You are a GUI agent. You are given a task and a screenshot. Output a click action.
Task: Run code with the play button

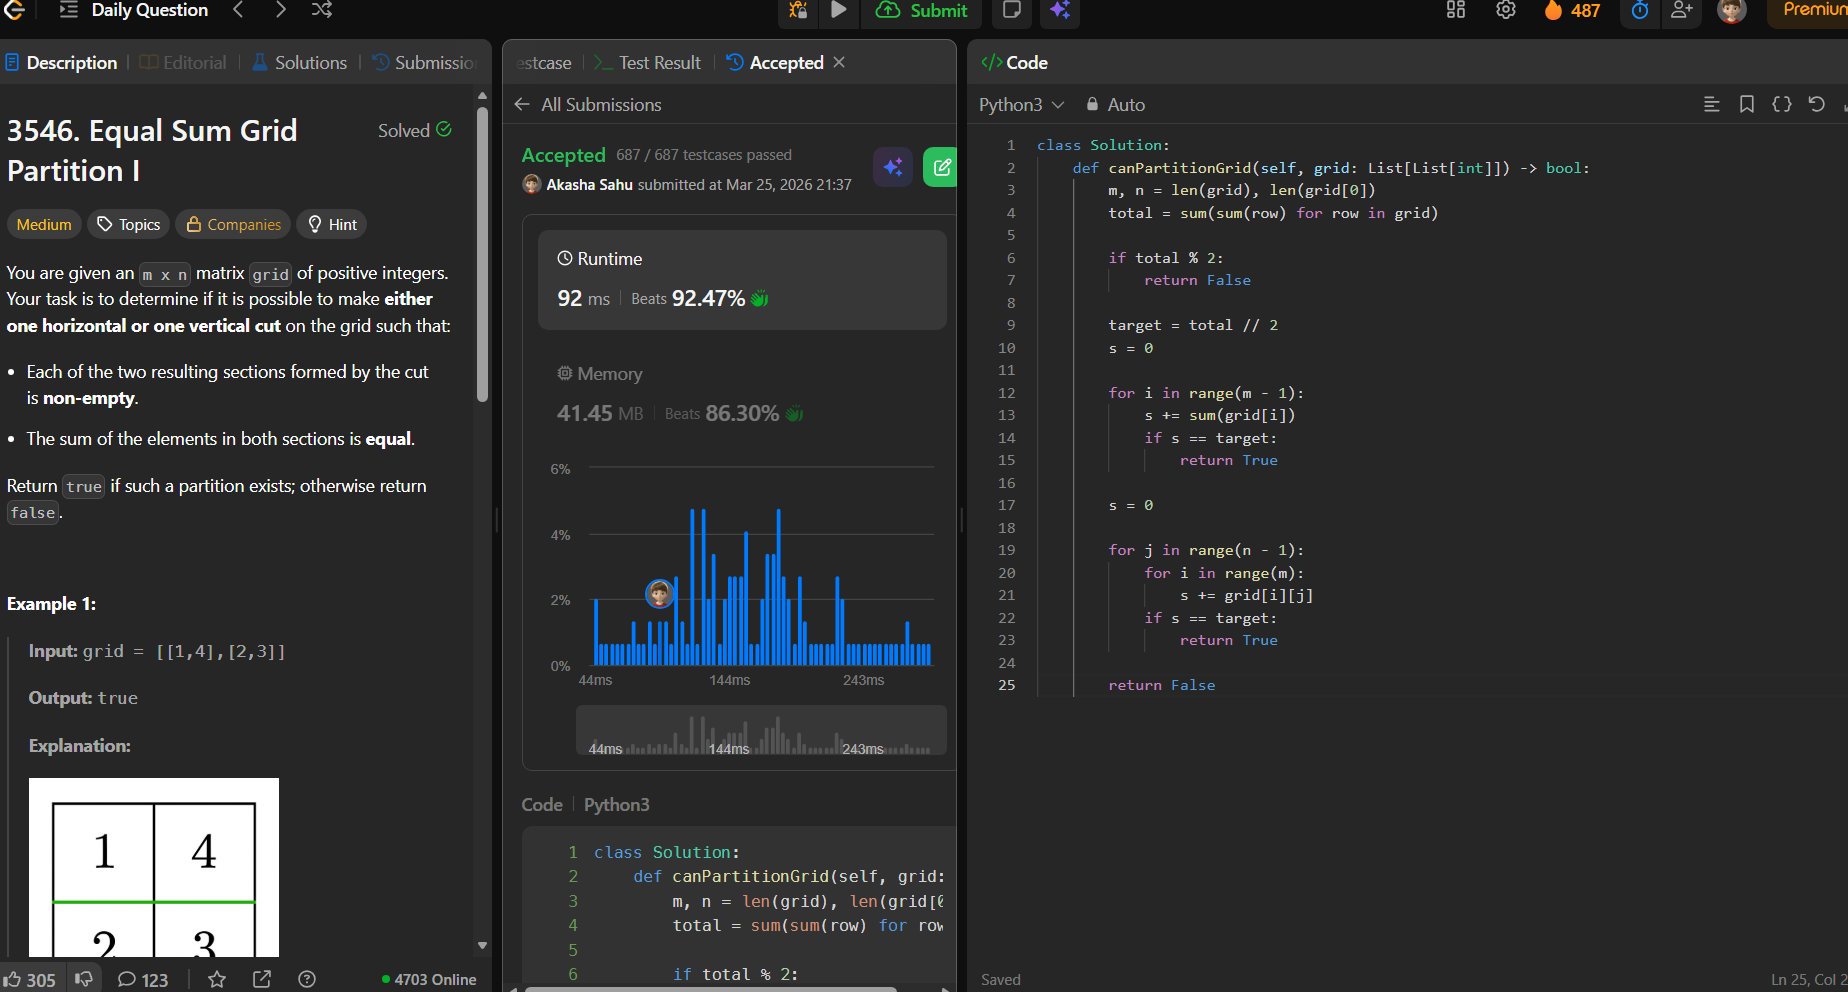[839, 10]
